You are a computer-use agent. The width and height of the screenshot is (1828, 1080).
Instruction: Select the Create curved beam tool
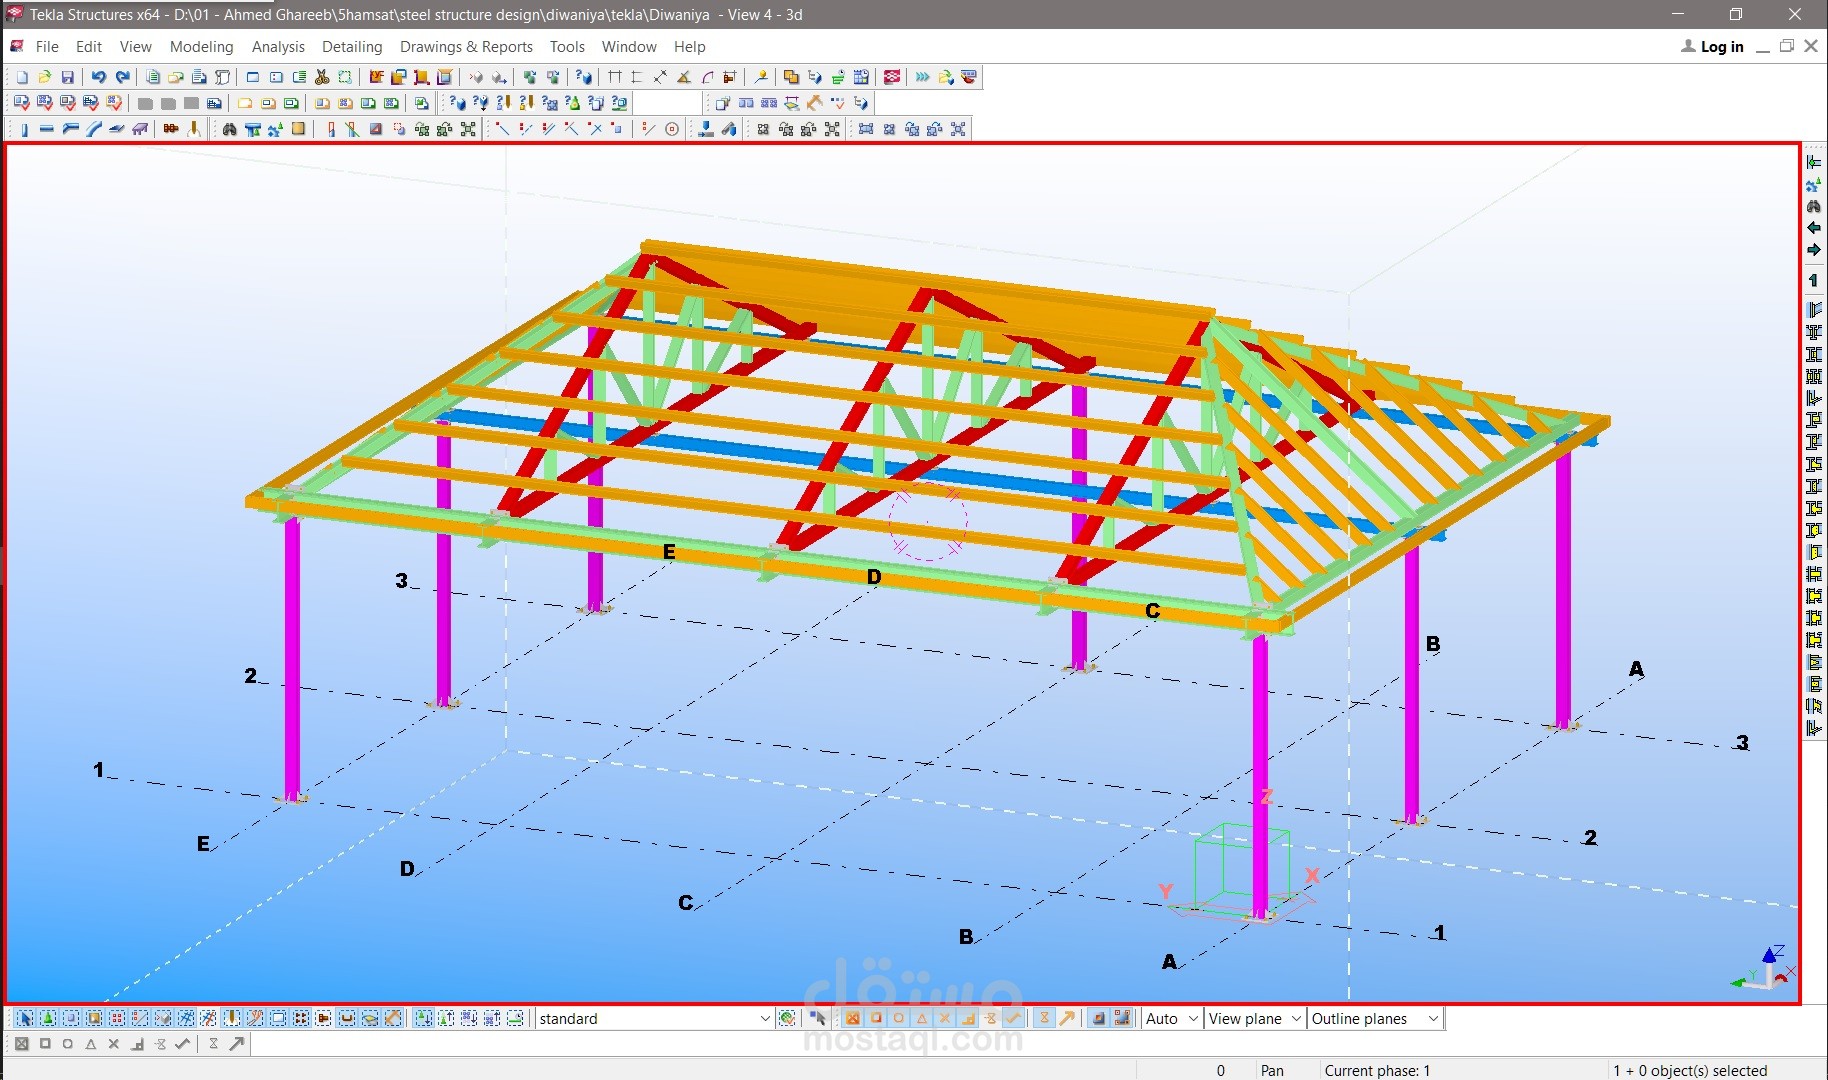pyautogui.click(x=93, y=129)
